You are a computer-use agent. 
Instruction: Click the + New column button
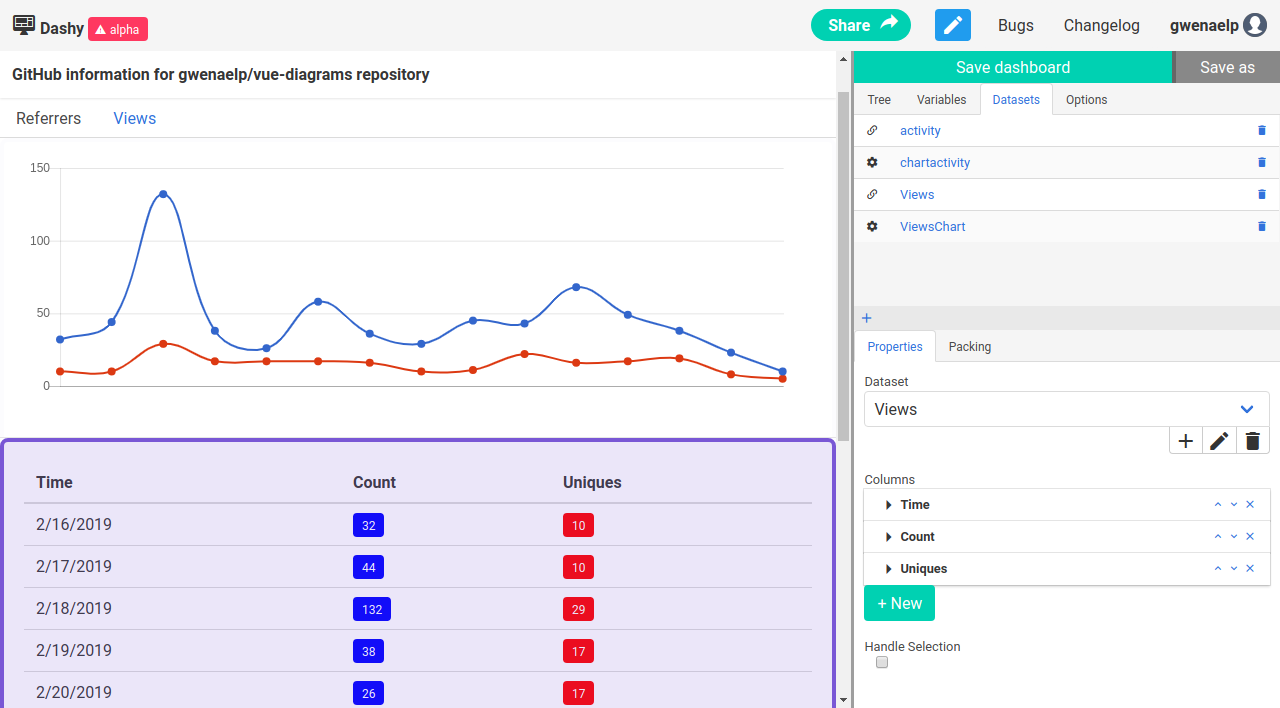(x=899, y=604)
